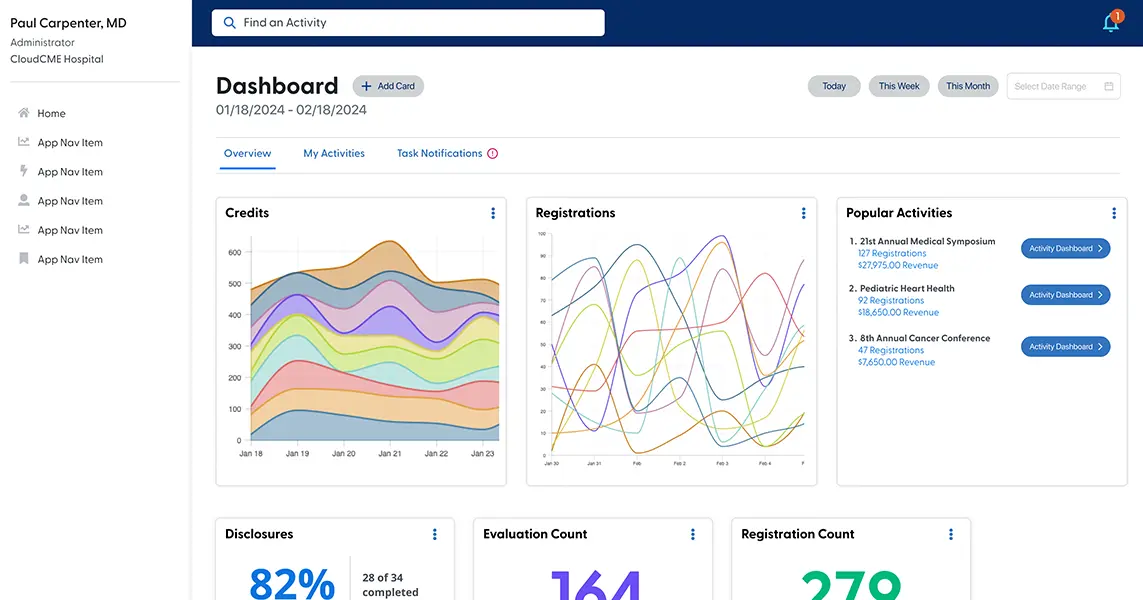Click the Home icon in sidebar
1143x600 pixels.
[24, 113]
